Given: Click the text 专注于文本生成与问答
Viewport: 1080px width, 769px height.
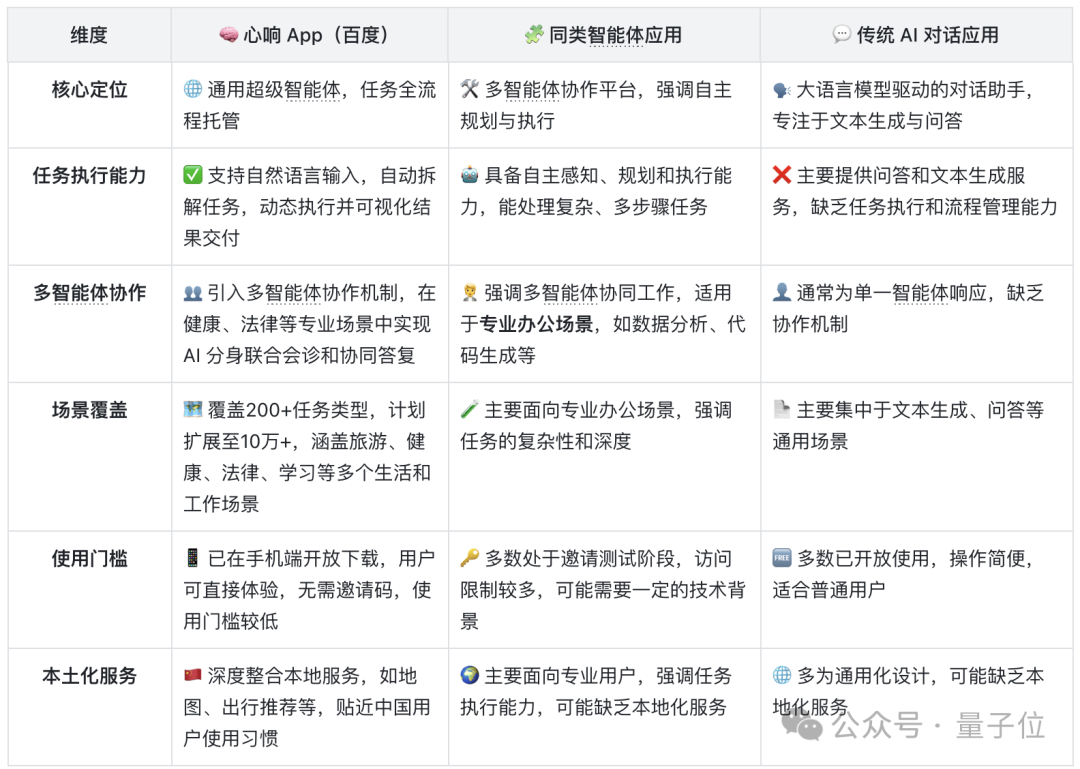Looking at the screenshot, I should pyautogui.click(x=867, y=121).
